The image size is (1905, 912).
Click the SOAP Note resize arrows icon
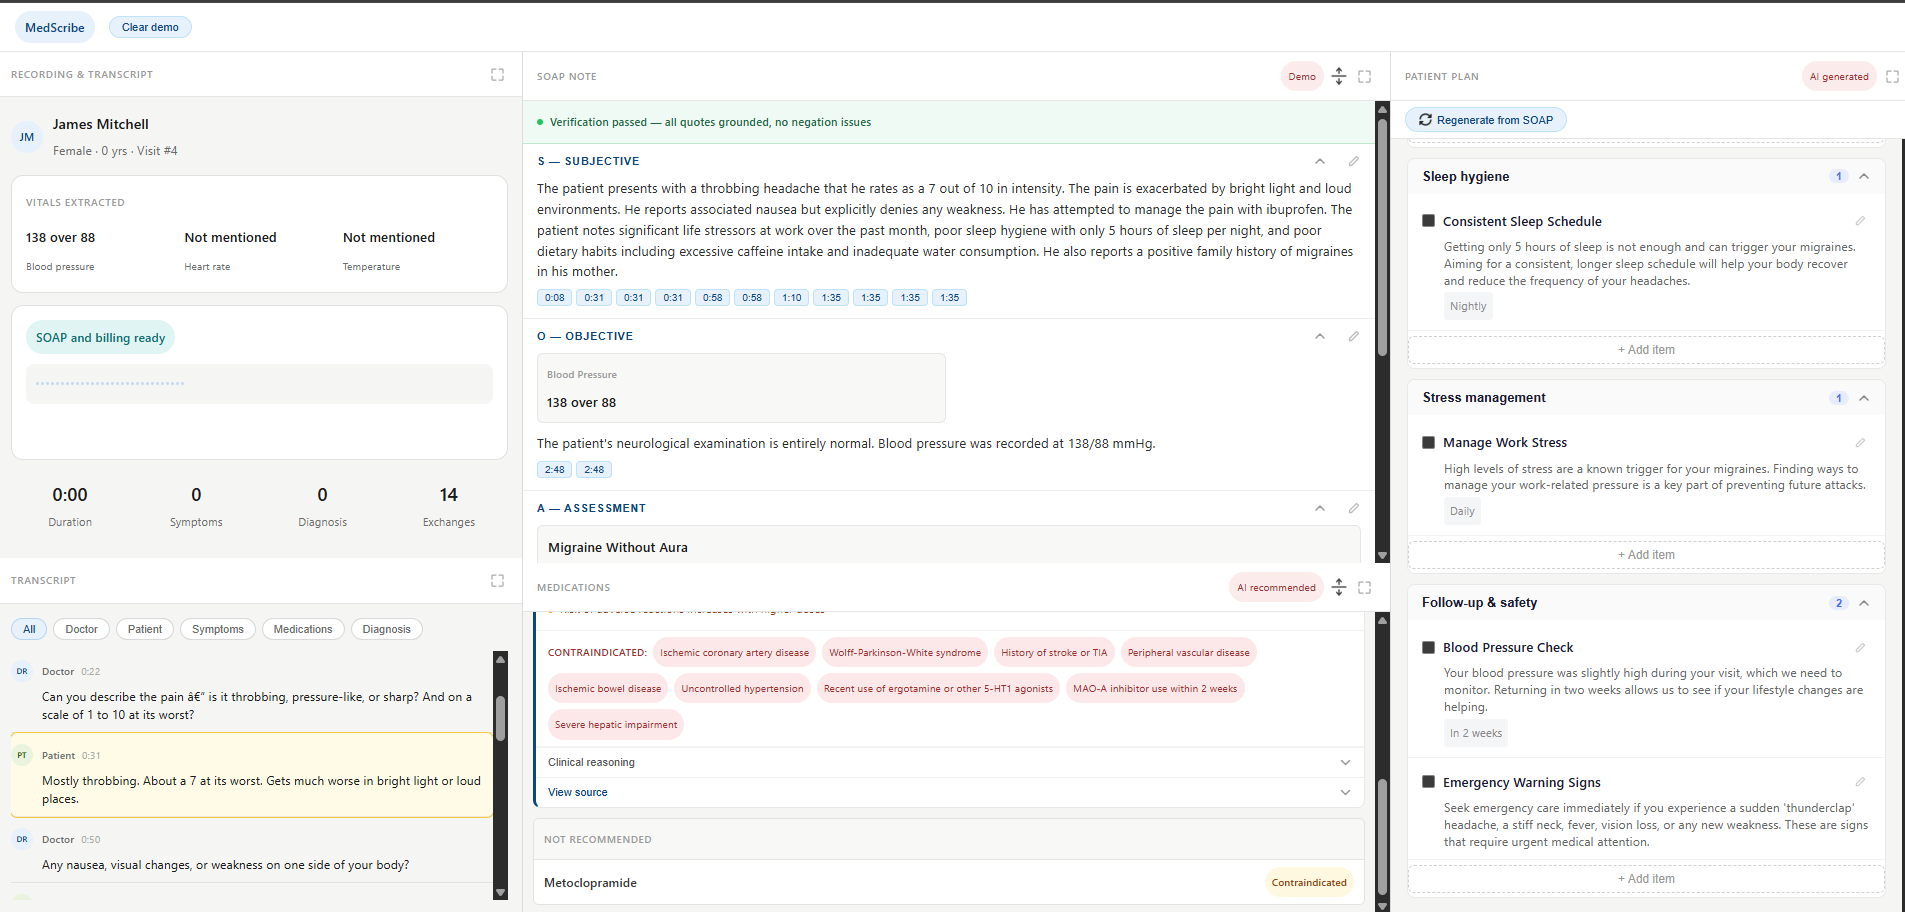tap(1339, 77)
